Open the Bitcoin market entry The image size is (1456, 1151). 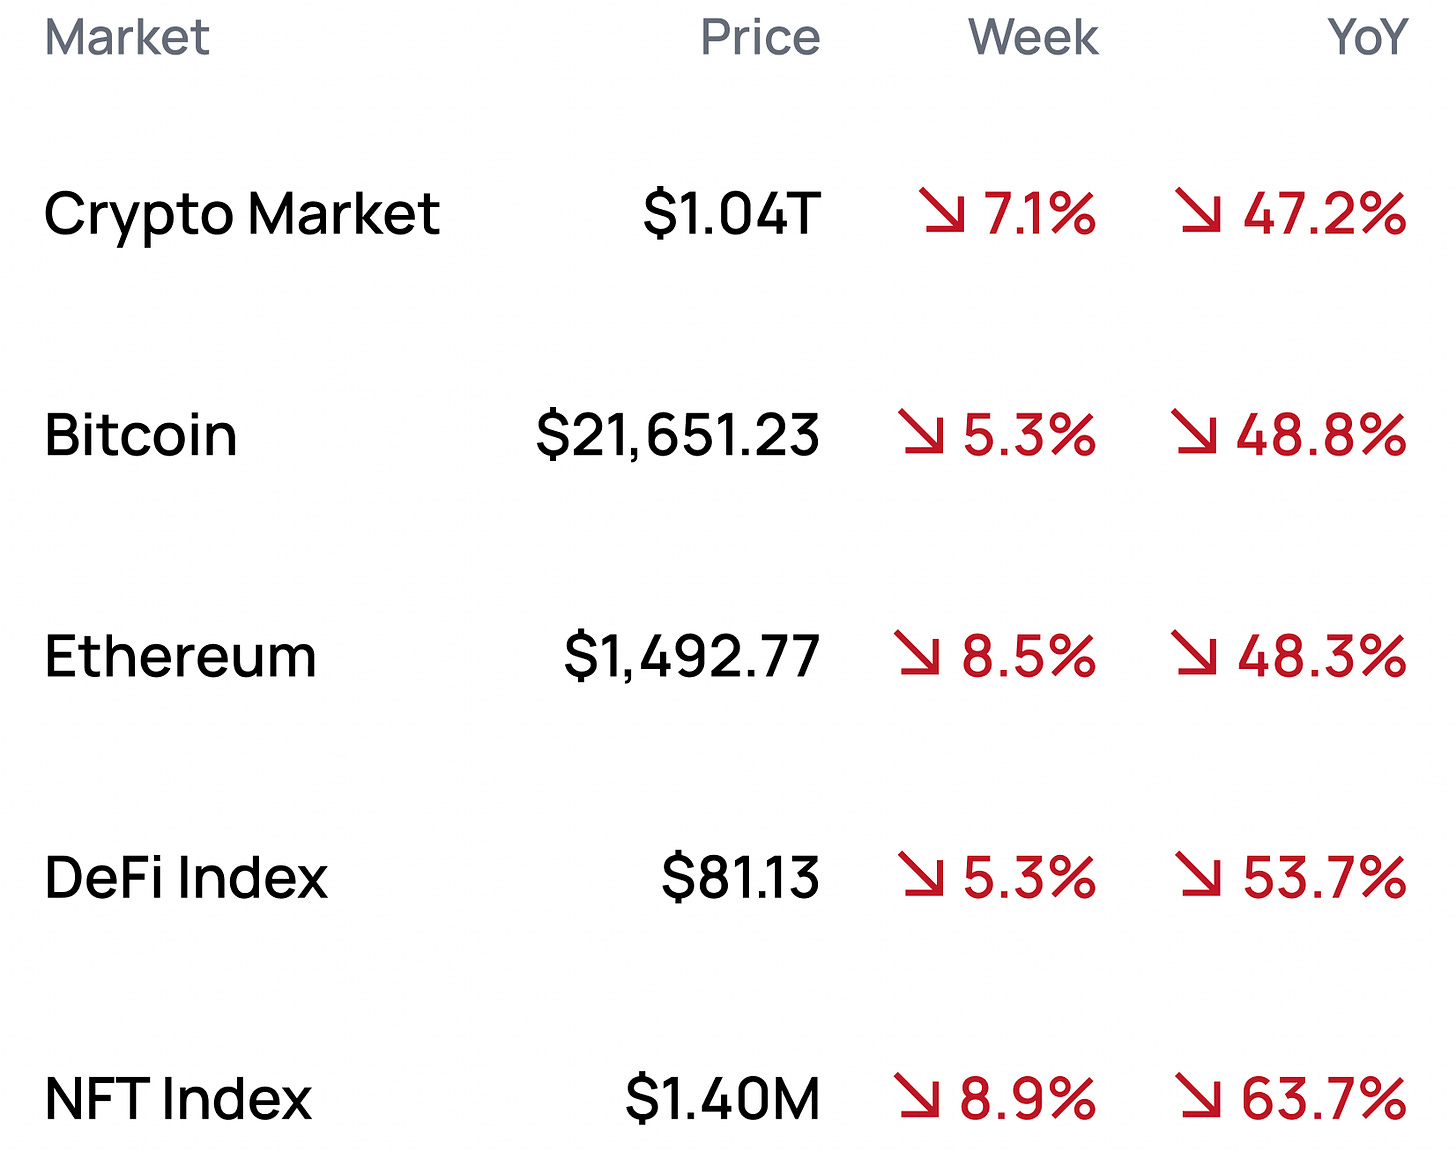click(x=141, y=435)
